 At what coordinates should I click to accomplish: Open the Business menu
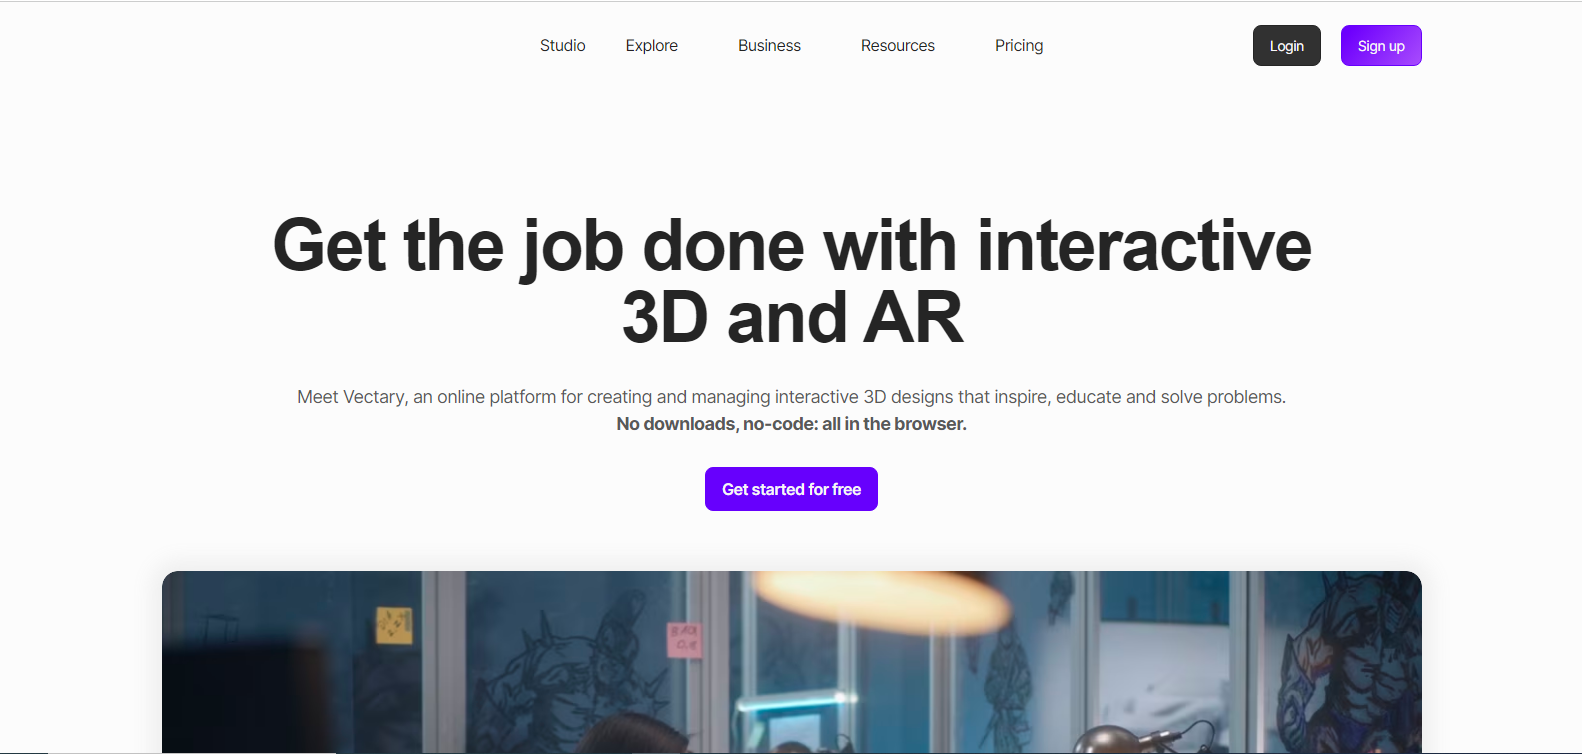coord(769,46)
